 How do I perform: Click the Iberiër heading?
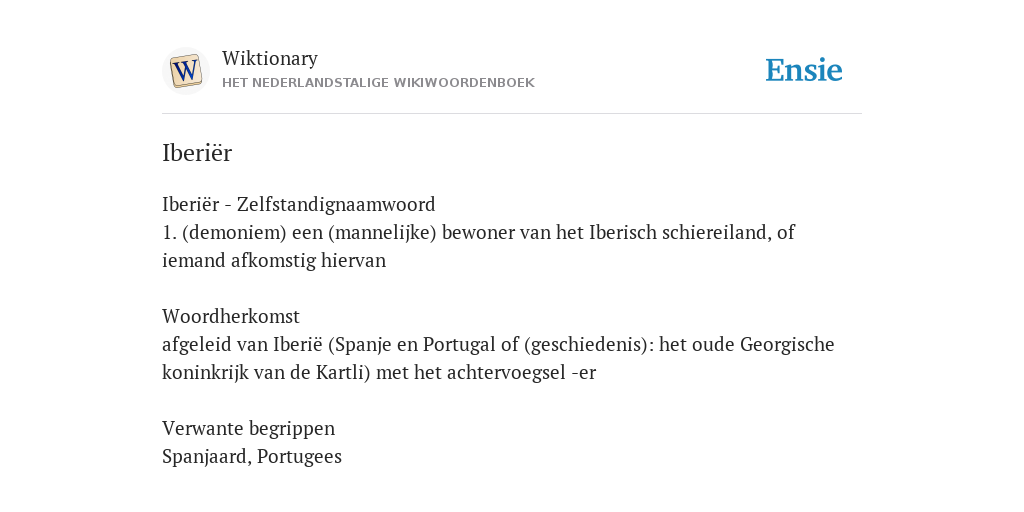(197, 153)
